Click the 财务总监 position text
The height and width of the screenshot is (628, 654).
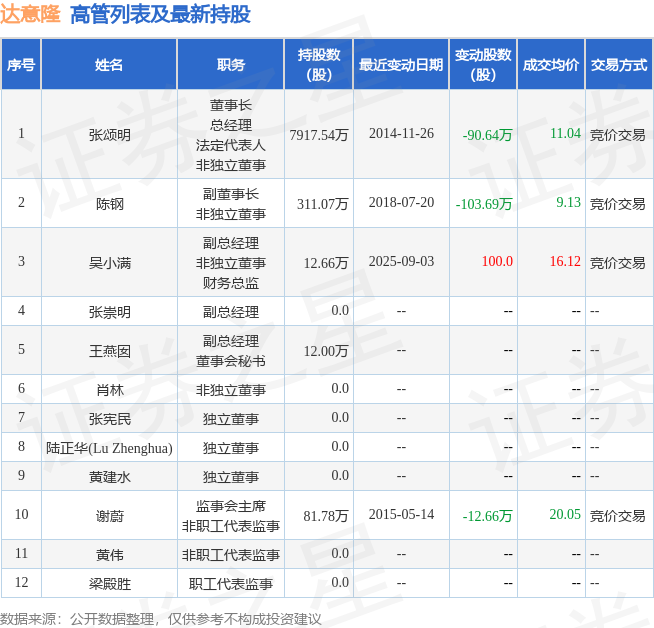pyautogui.click(x=231, y=283)
